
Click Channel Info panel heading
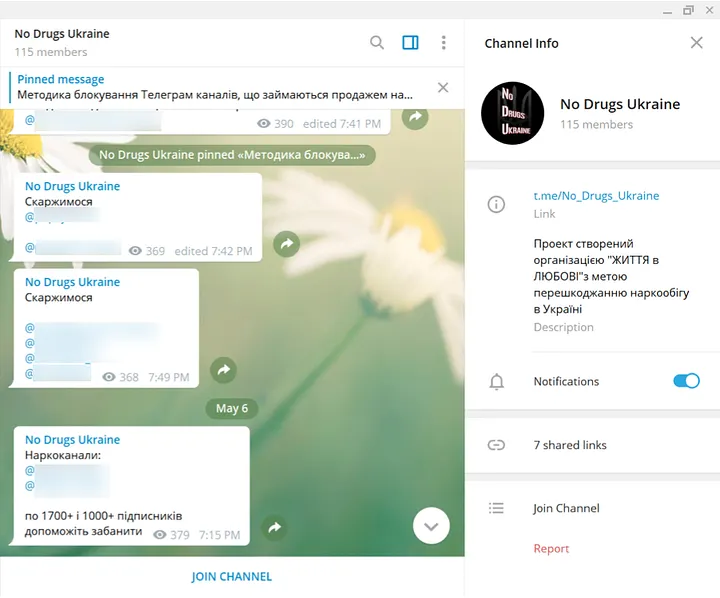[x=521, y=43]
